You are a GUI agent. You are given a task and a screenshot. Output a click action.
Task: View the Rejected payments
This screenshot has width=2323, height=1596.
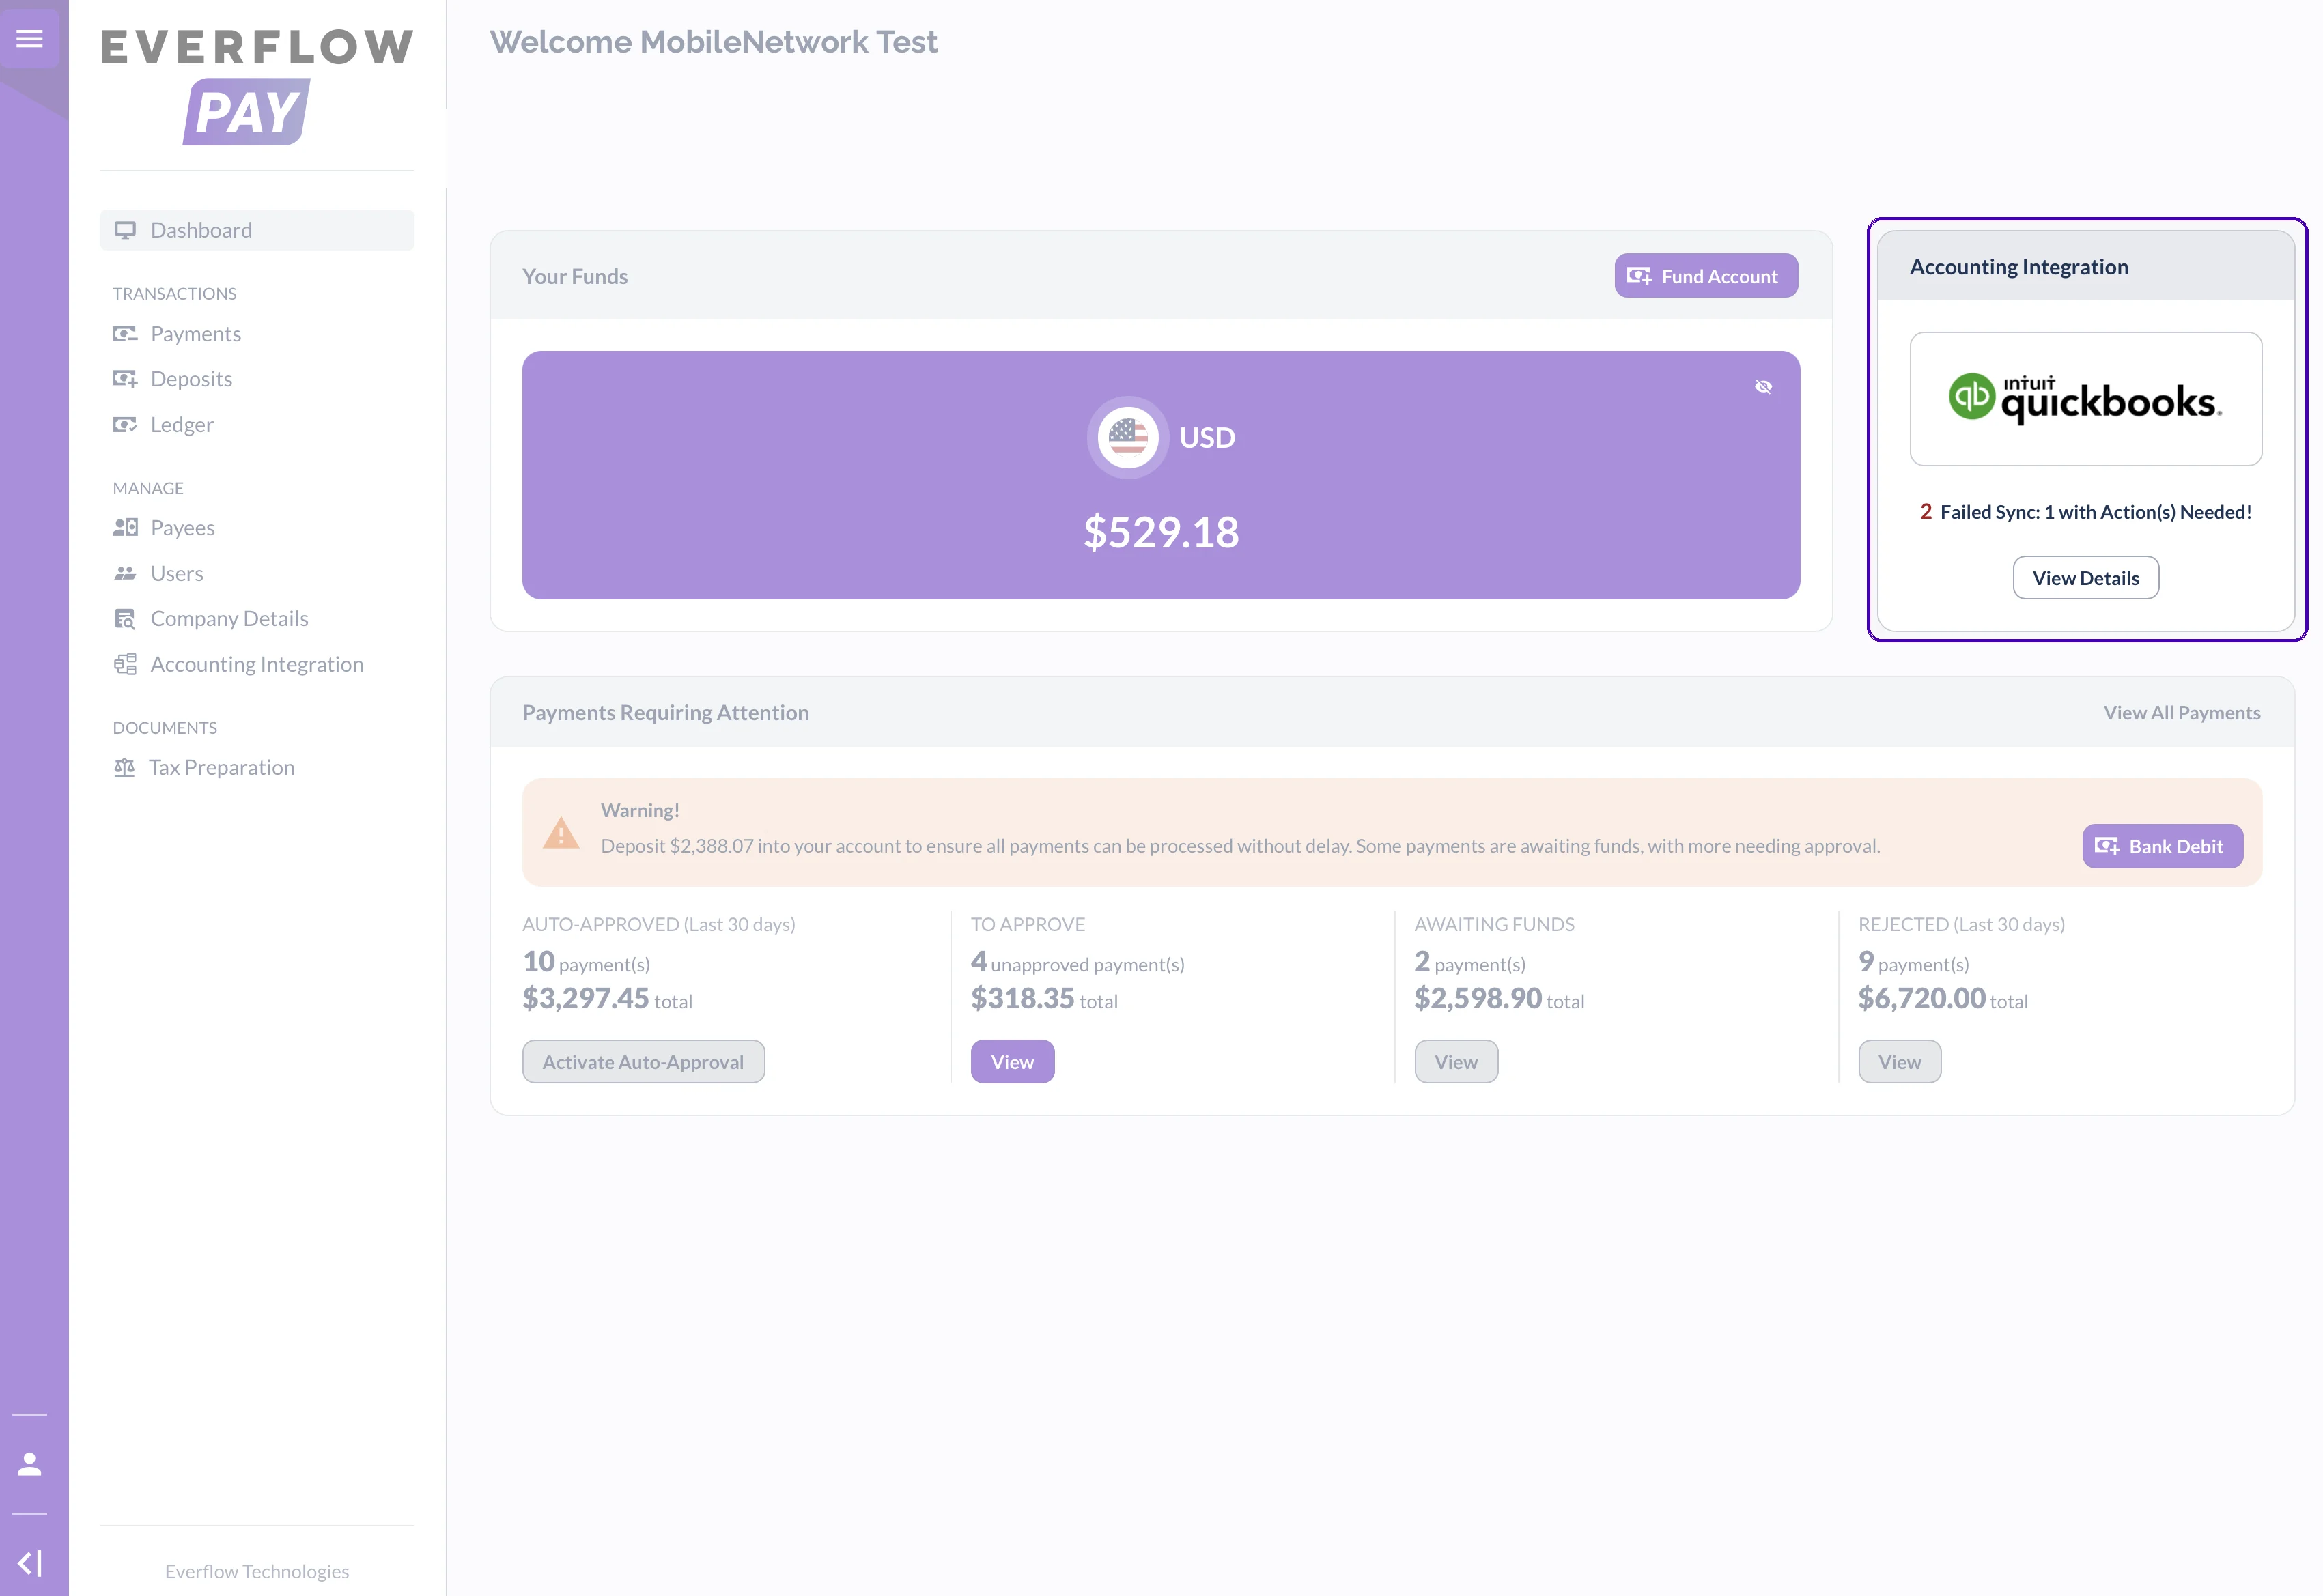[x=1900, y=1062]
